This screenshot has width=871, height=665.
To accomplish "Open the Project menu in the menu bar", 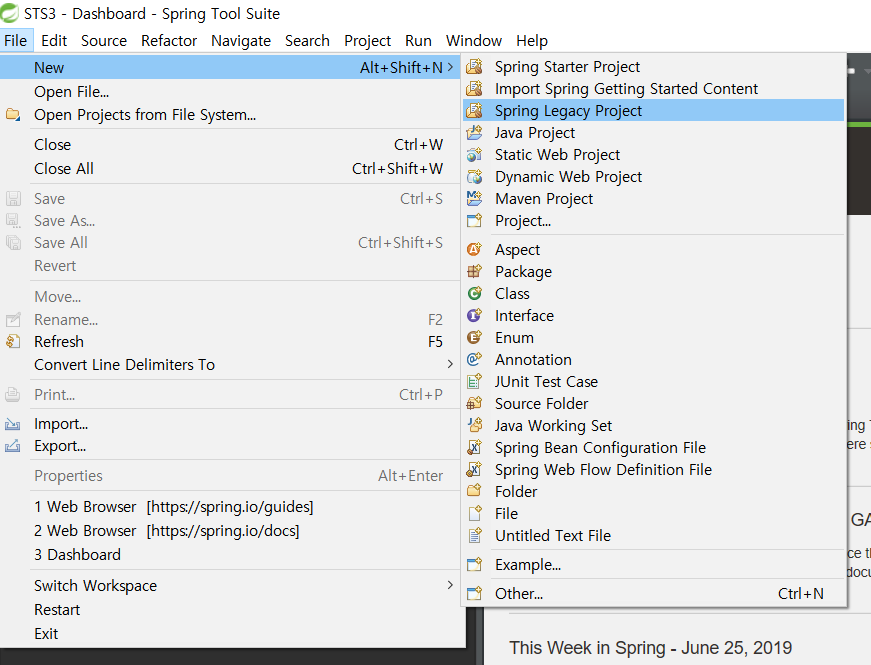I will (367, 41).
